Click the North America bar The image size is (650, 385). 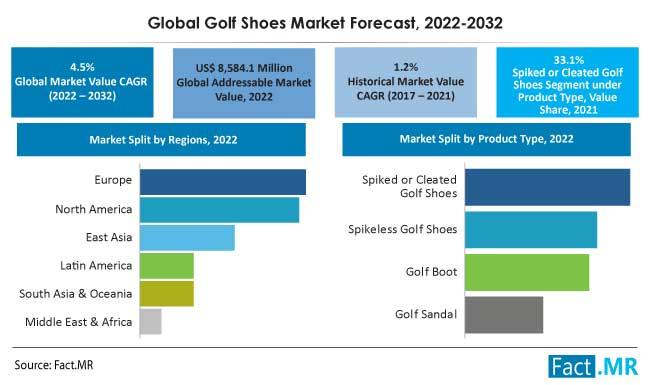pyautogui.click(x=219, y=210)
